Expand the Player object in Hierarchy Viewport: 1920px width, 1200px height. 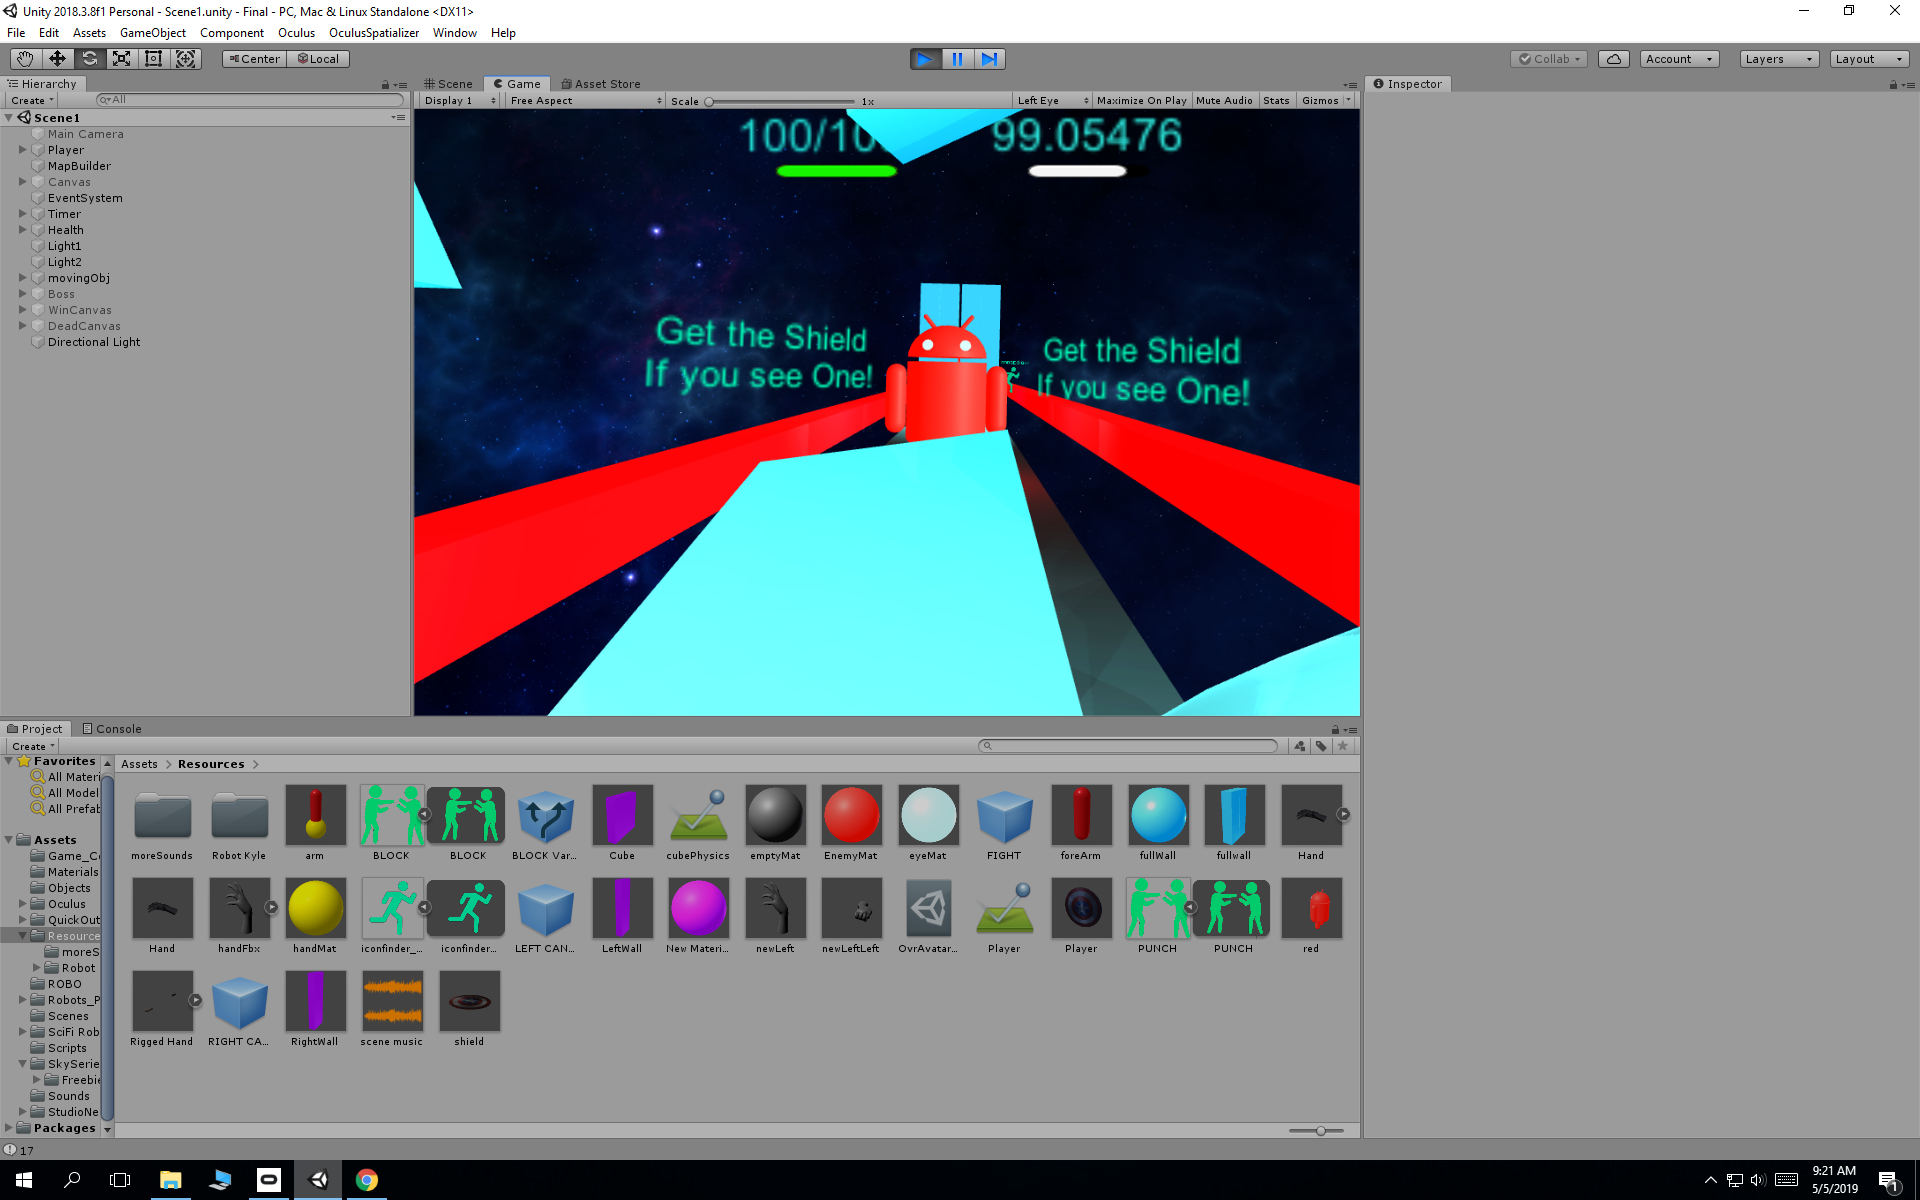(22, 150)
